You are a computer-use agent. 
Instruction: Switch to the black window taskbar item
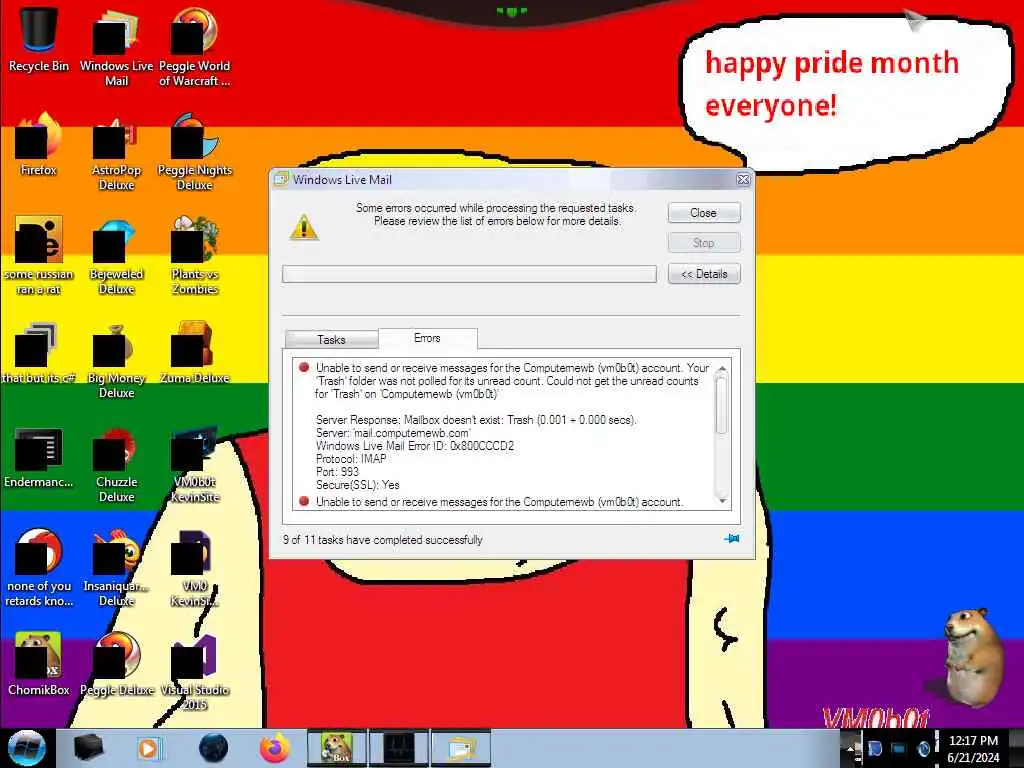(399, 748)
